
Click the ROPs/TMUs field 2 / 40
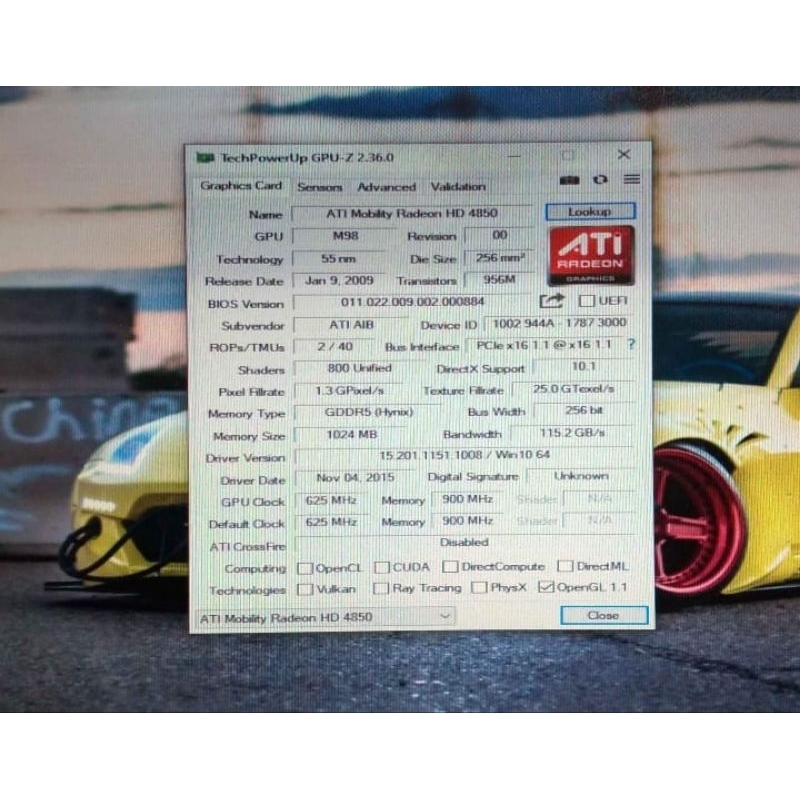pyautogui.click(x=335, y=347)
